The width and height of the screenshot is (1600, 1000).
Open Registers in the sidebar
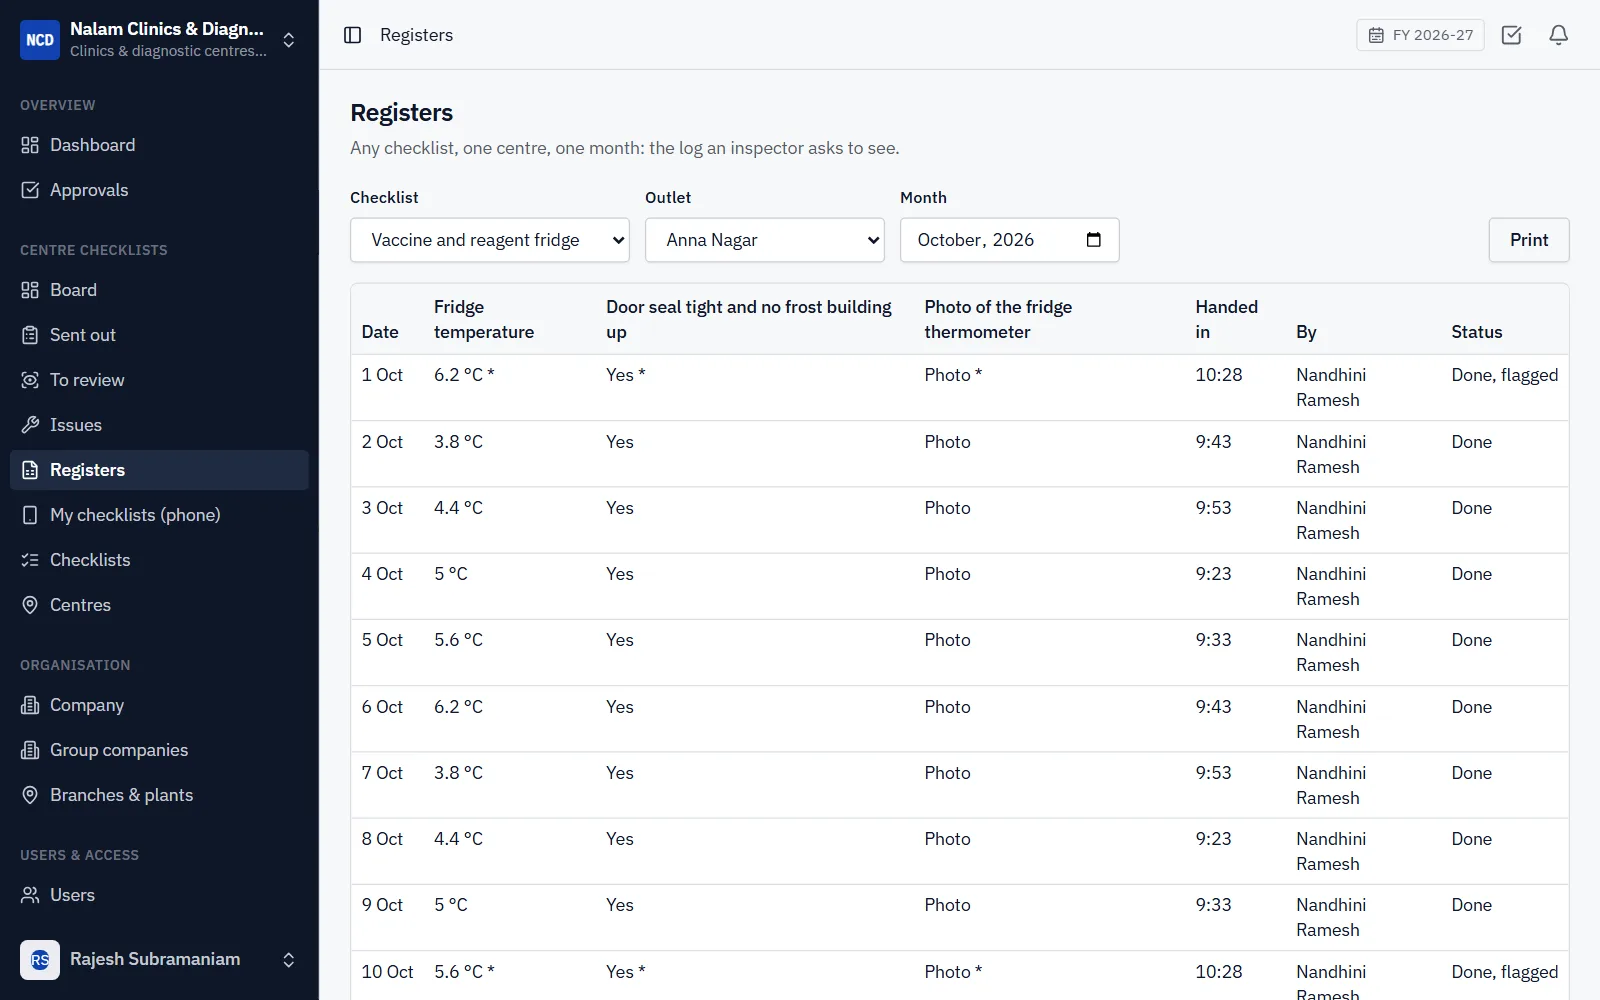[159, 470]
